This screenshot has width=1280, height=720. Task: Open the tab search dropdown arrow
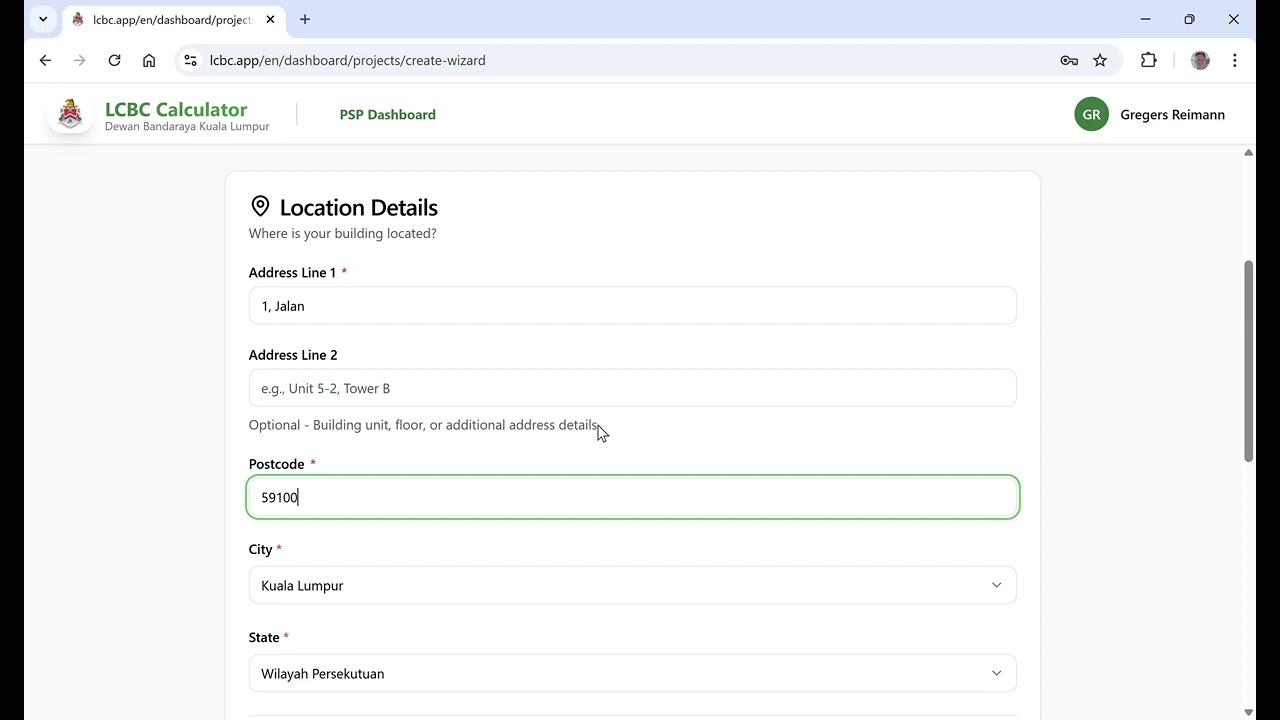pos(43,19)
